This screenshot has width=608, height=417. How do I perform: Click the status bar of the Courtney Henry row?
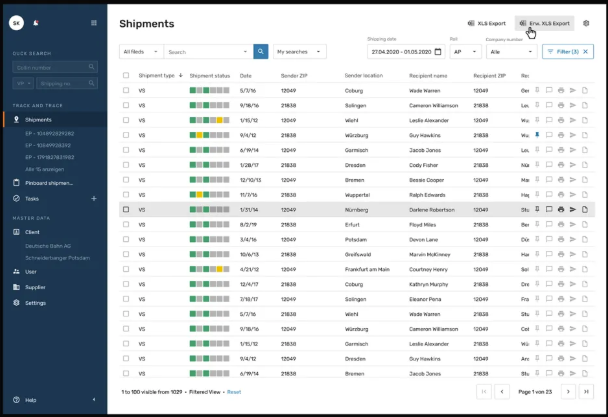pyautogui.click(x=209, y=269)
